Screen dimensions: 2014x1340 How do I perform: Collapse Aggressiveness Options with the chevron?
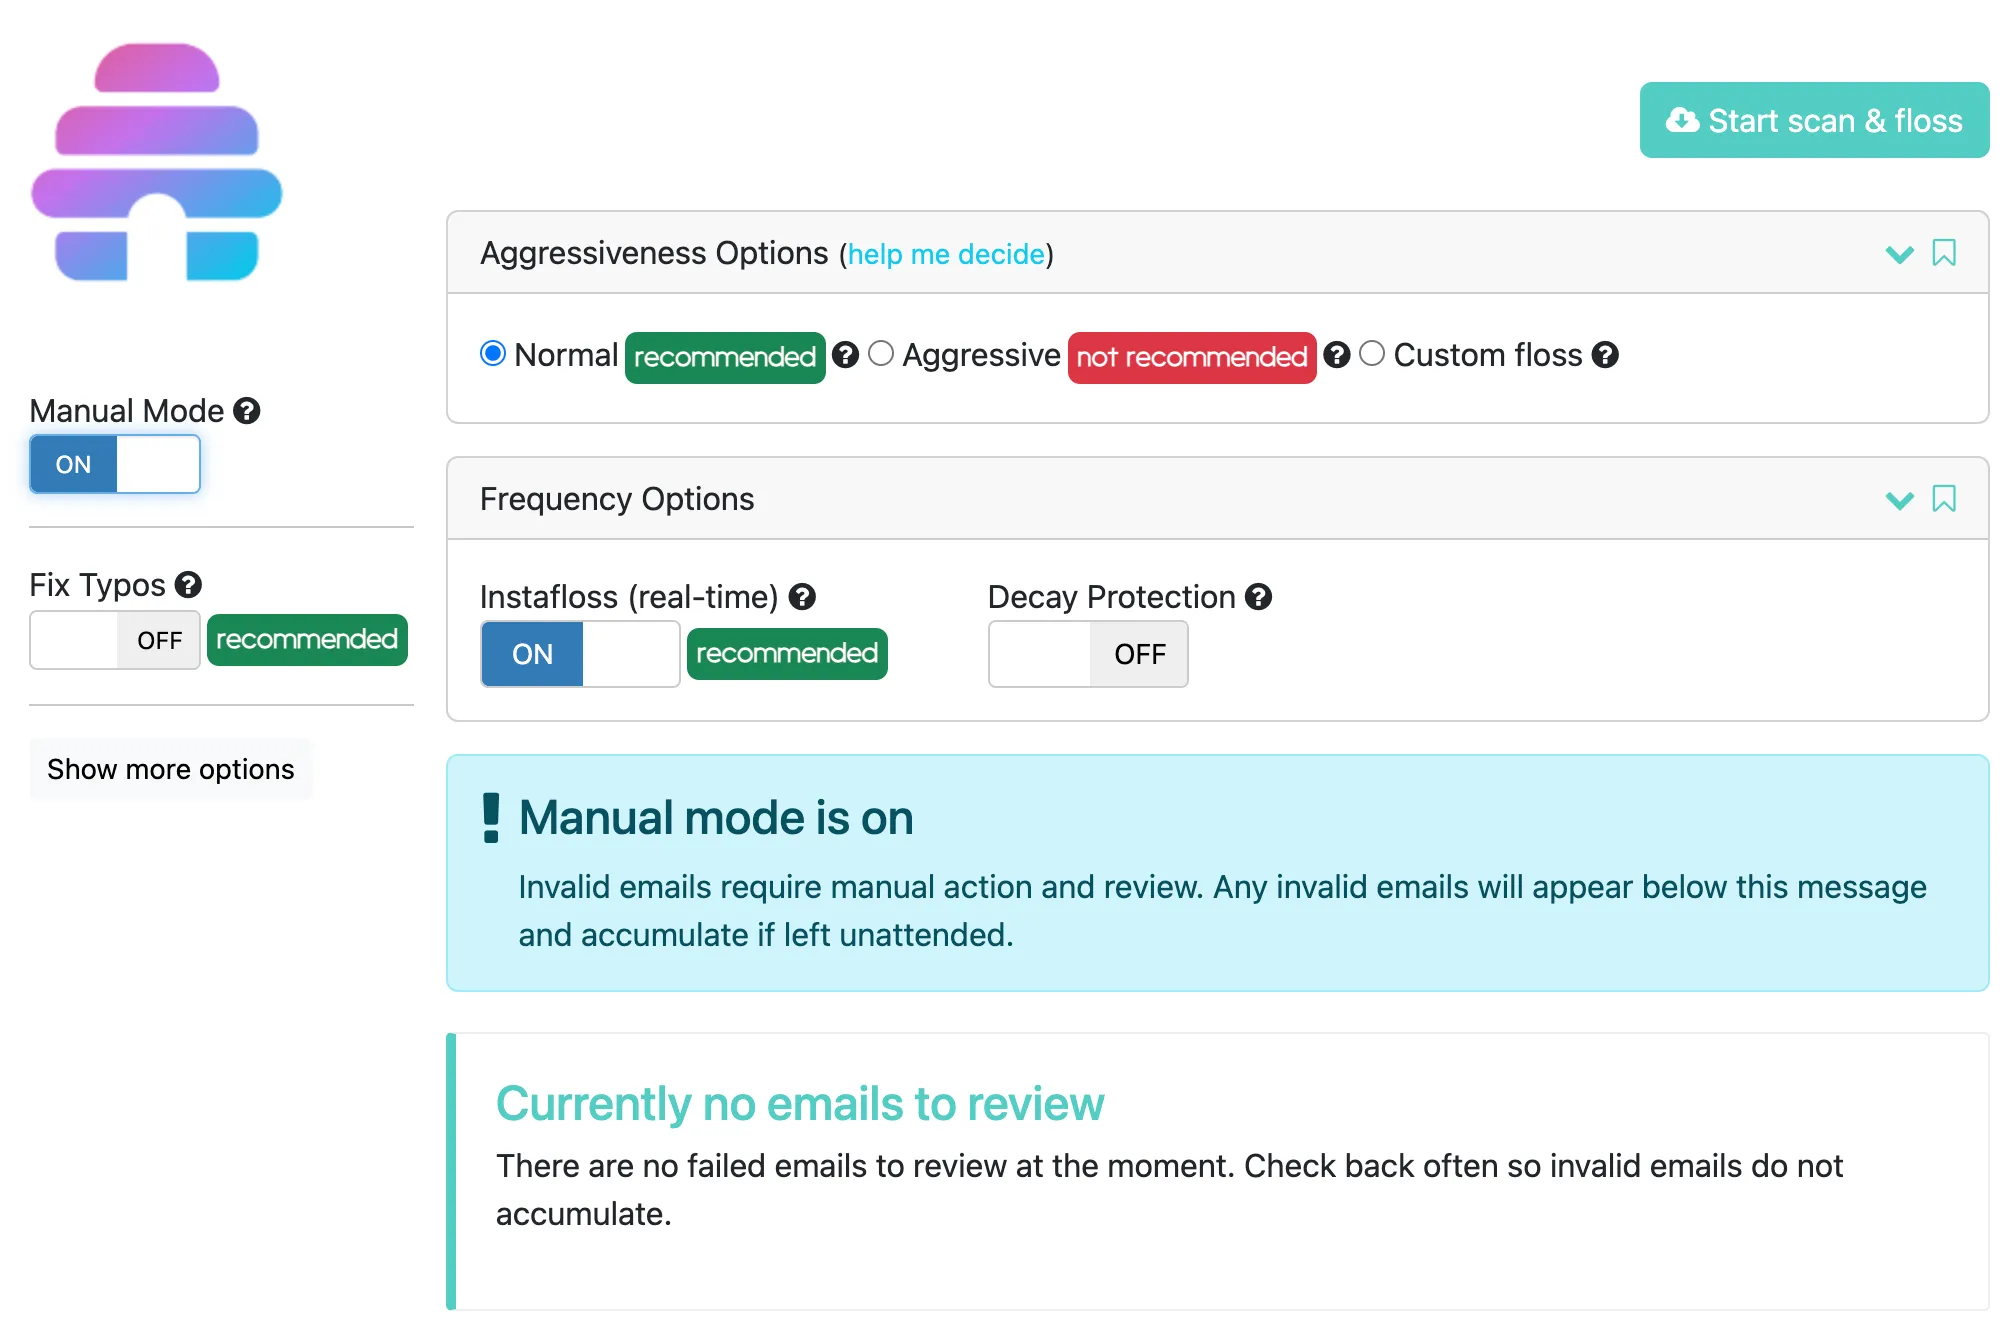(x=1899, y=254)
